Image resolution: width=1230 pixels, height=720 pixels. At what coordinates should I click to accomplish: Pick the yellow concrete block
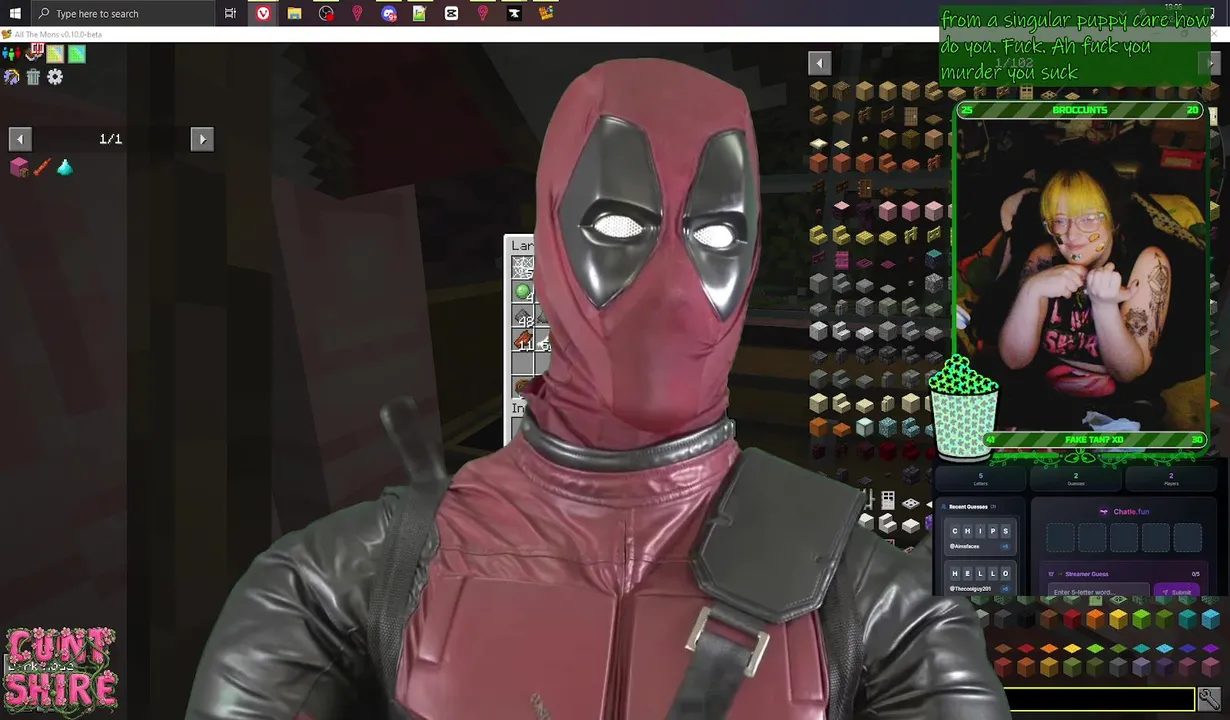(x=1117, y=621)
